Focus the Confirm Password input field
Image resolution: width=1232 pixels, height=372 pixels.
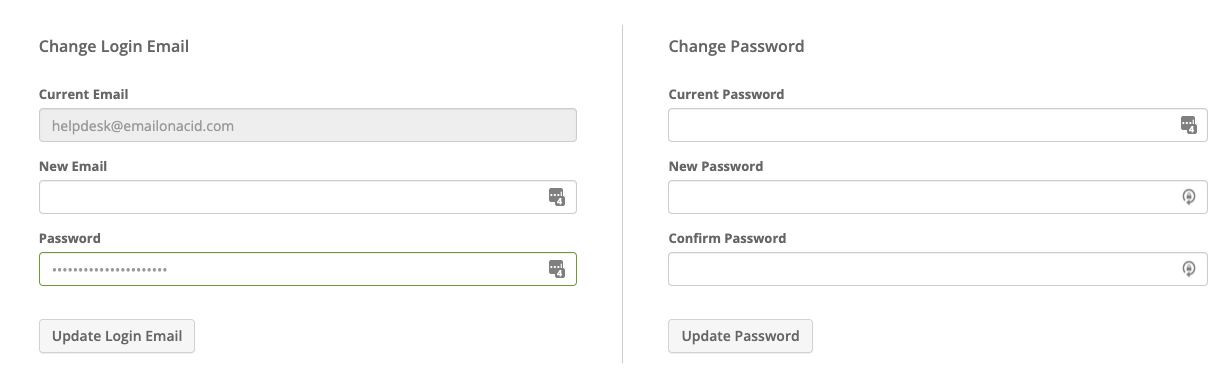click(938, 269)
